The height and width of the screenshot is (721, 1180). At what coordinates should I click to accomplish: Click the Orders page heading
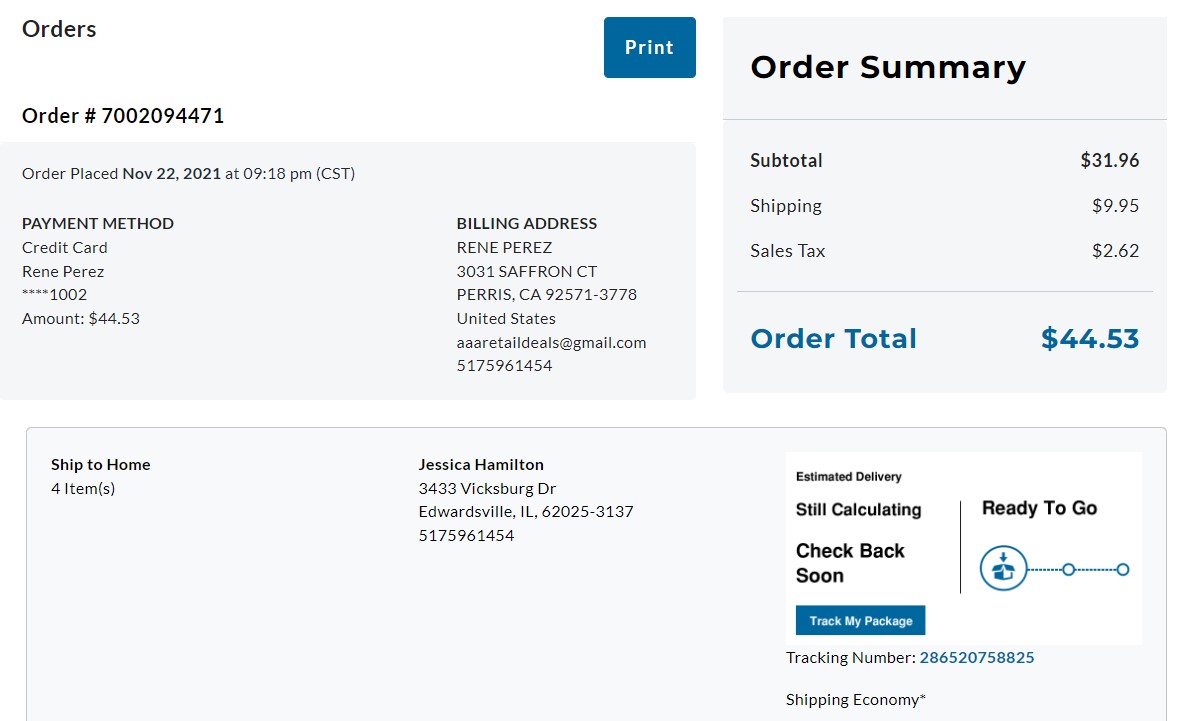pyautogui.click(x=59, y=29)
